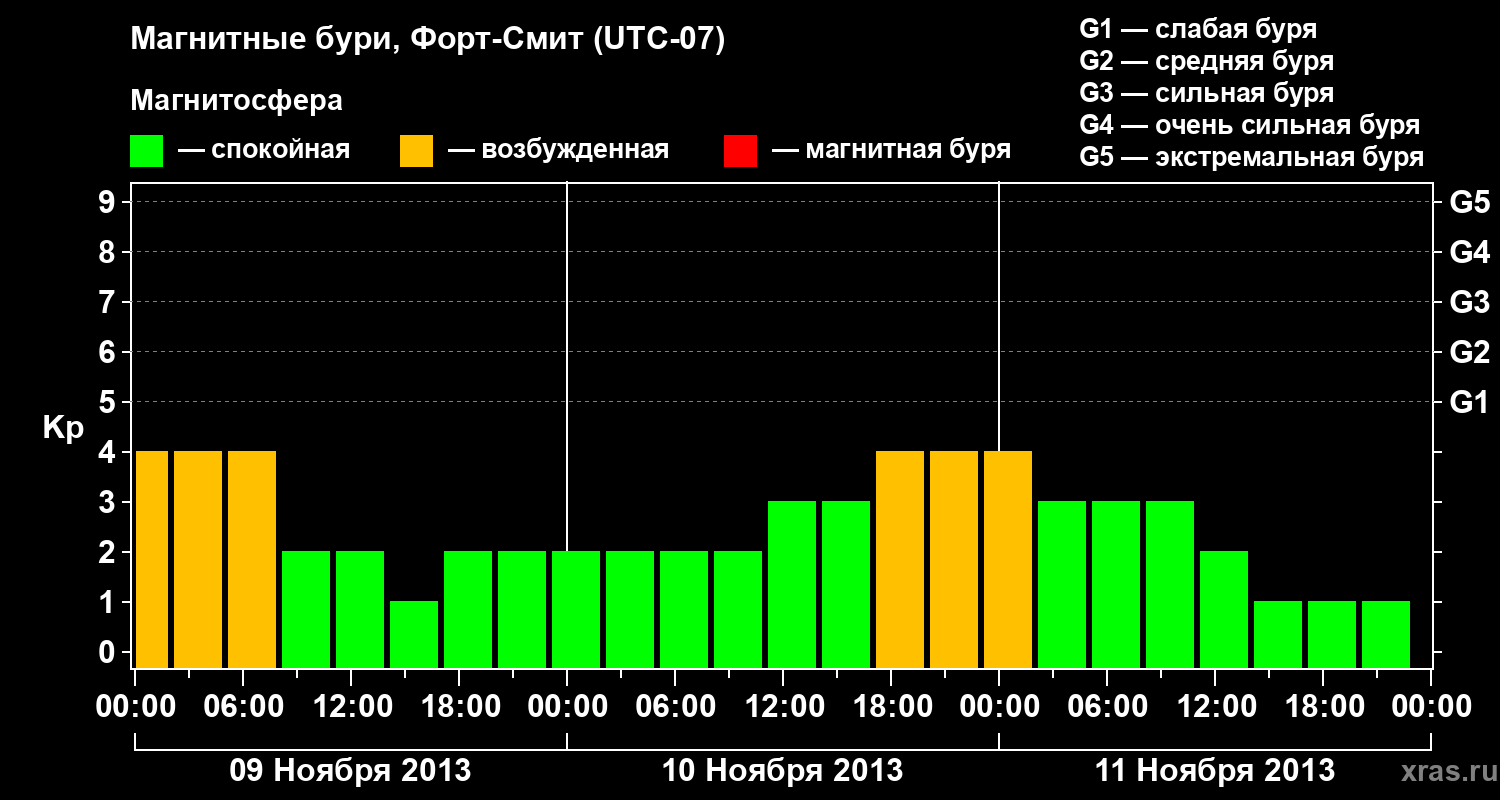This screenshot has height=800, width=1500.
Task: Click the green 09:00–12:00 bar on 09 Ноября
Action: [x=306, y=609]
